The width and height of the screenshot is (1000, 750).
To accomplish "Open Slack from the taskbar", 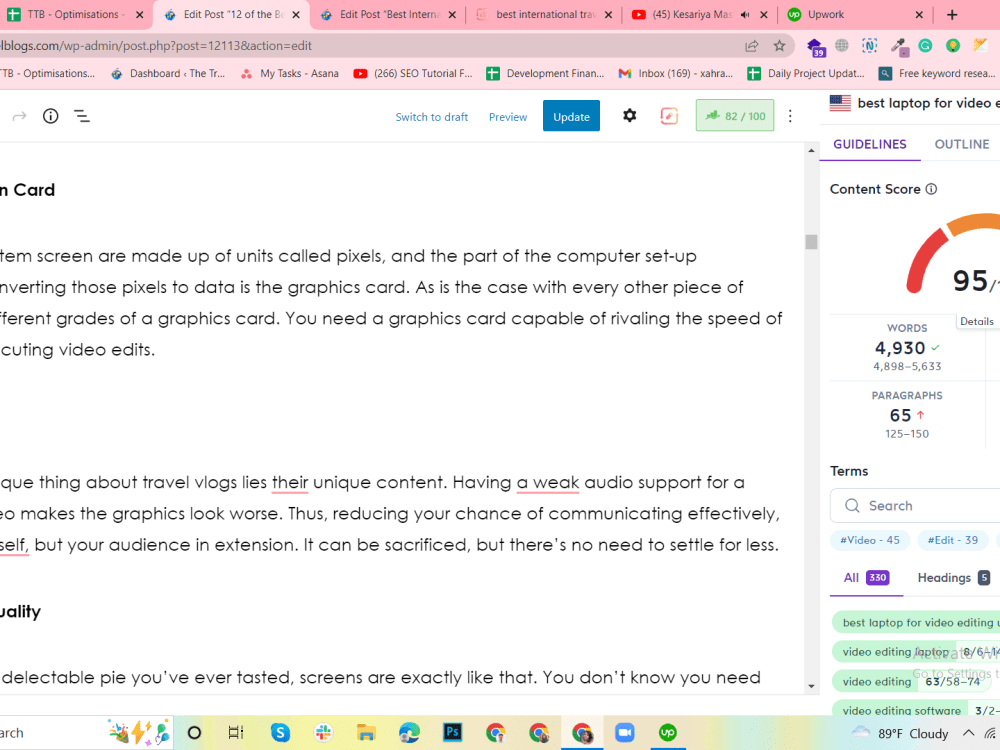I will click(x=323, y=733).
